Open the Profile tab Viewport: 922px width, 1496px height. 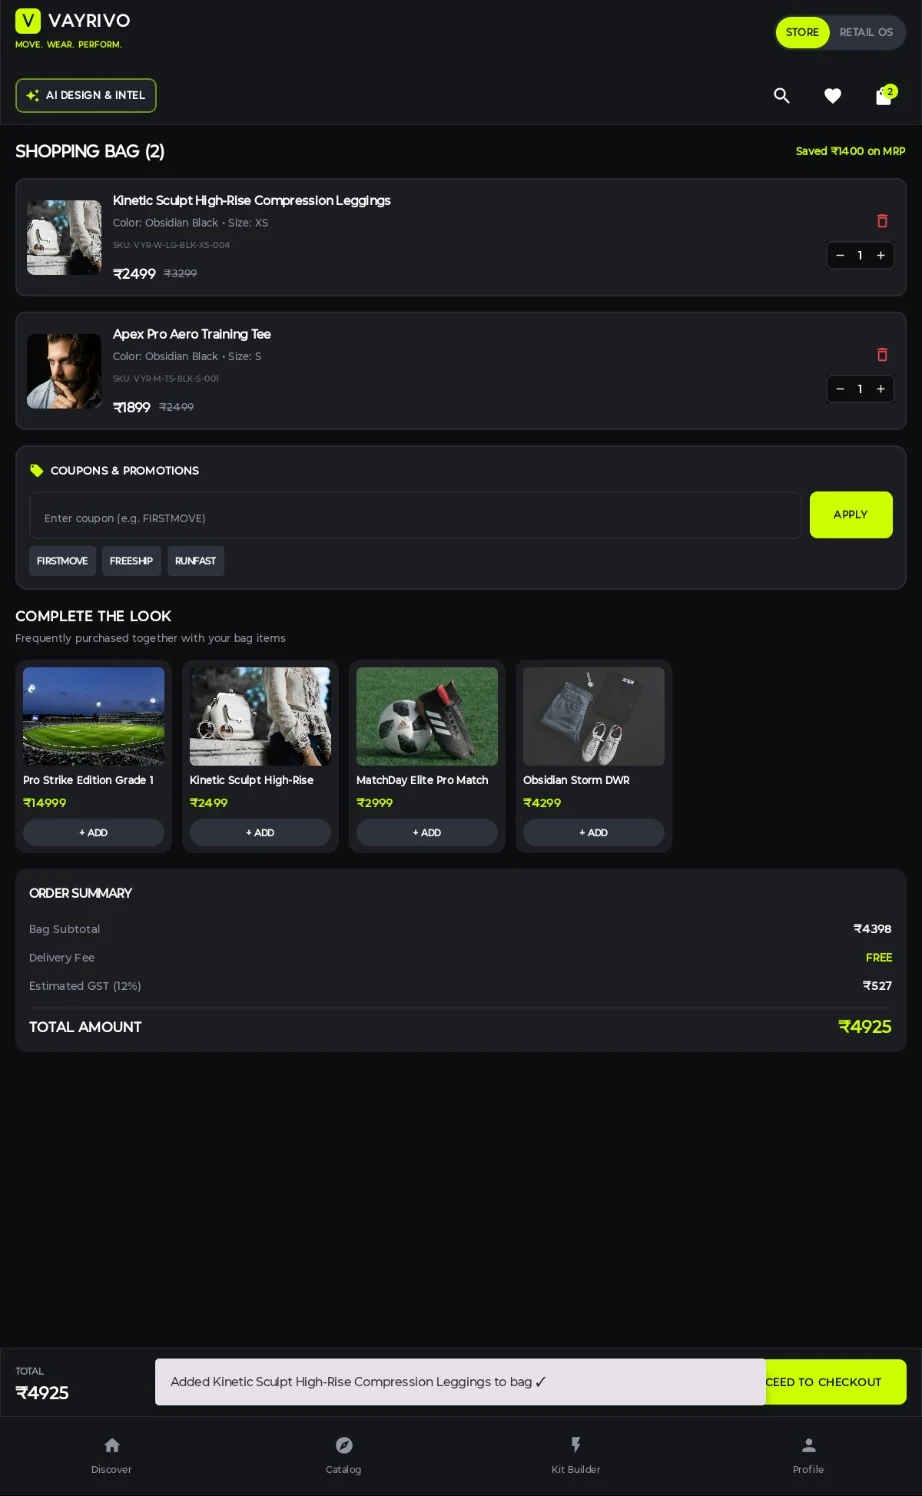click(808, 1455)
